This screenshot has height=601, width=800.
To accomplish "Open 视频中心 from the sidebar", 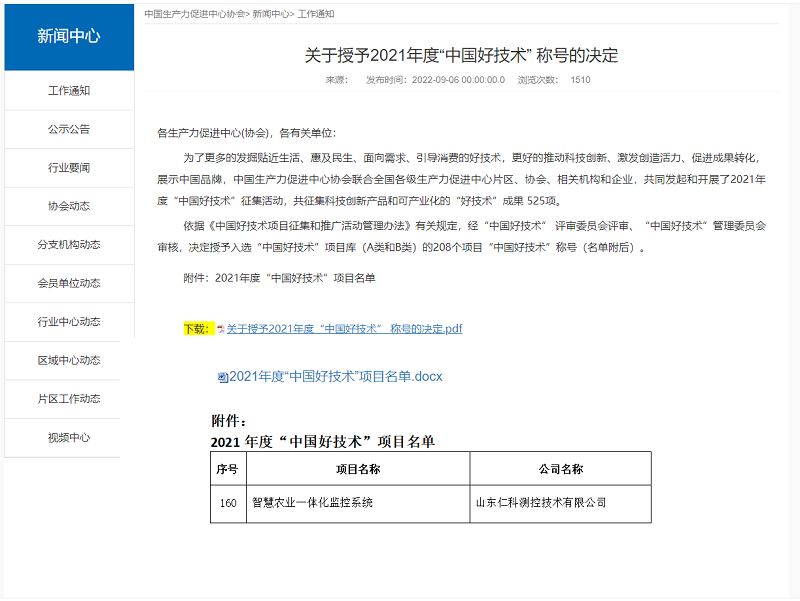I will 69,437.
